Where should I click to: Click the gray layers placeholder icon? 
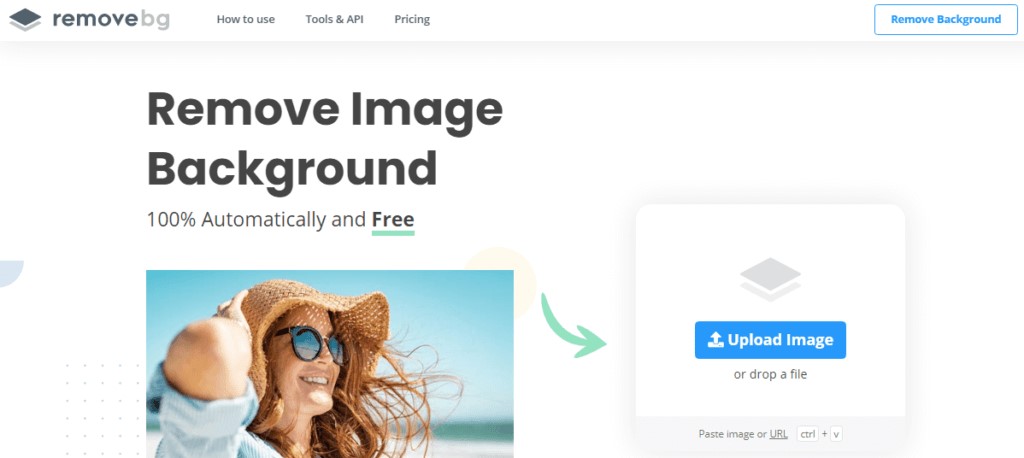(771, 279)
